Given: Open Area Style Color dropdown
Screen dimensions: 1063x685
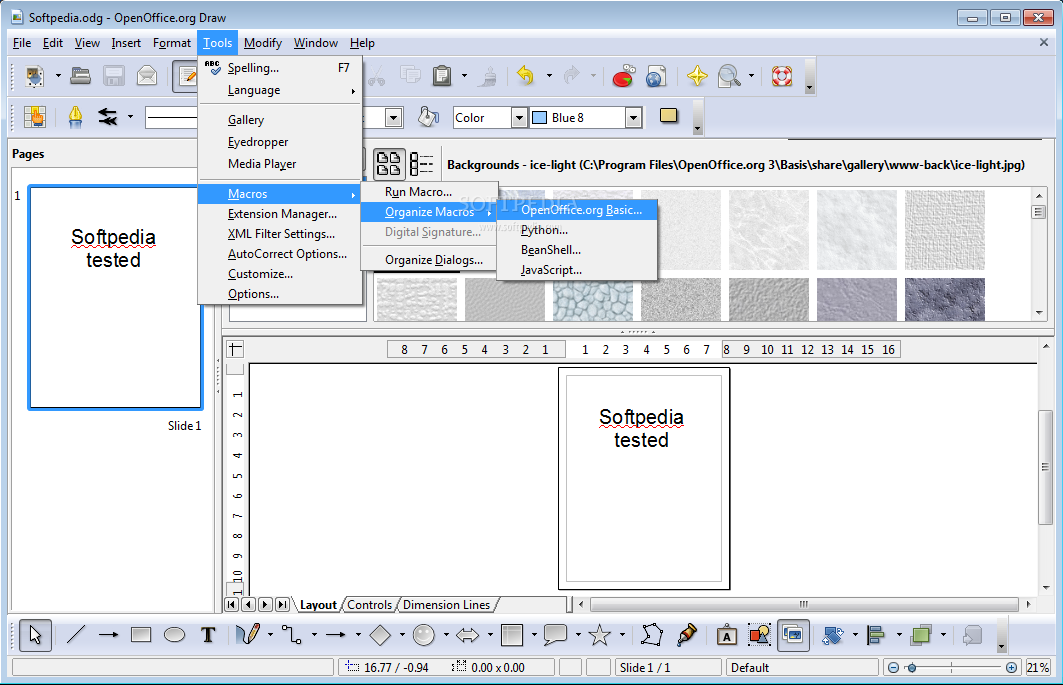Looking at the screenshot, I should 519,118.
